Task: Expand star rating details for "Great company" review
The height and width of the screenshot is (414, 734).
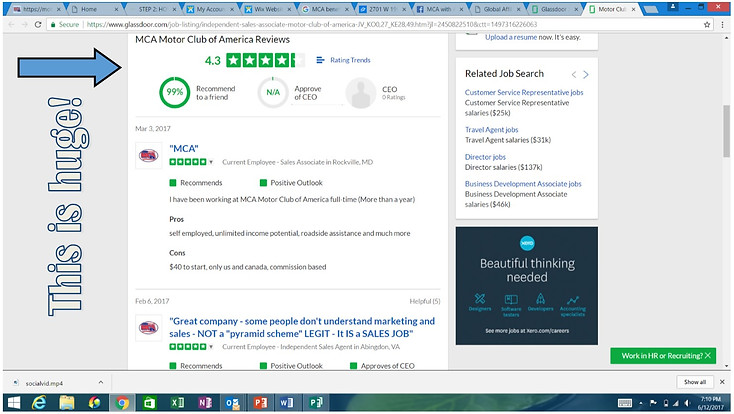Action: (211, 347)
